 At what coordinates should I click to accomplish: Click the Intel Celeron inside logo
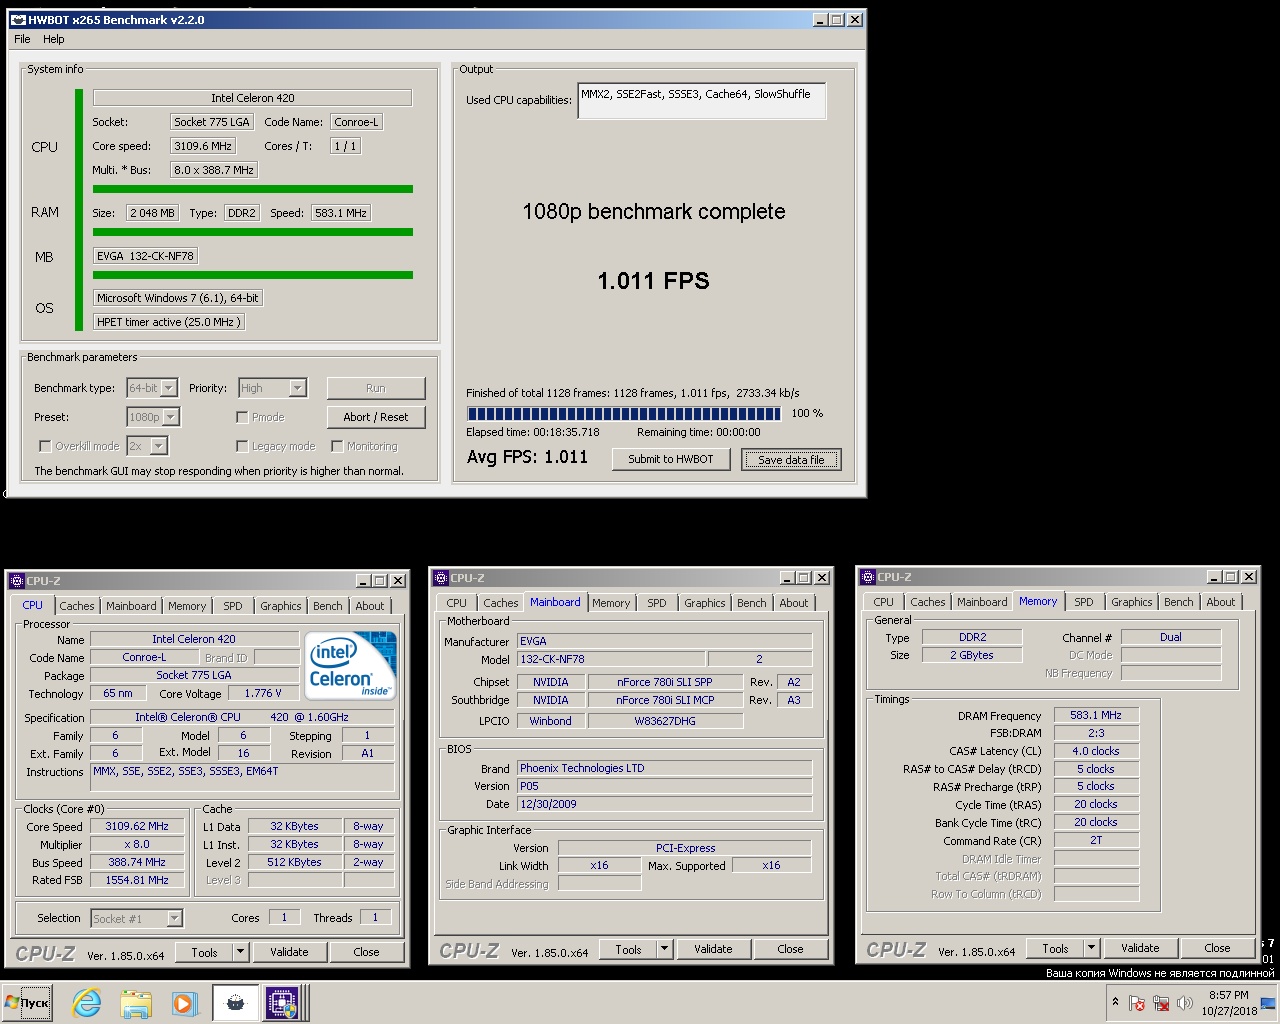pyautogui.click(x=350, y=665)
